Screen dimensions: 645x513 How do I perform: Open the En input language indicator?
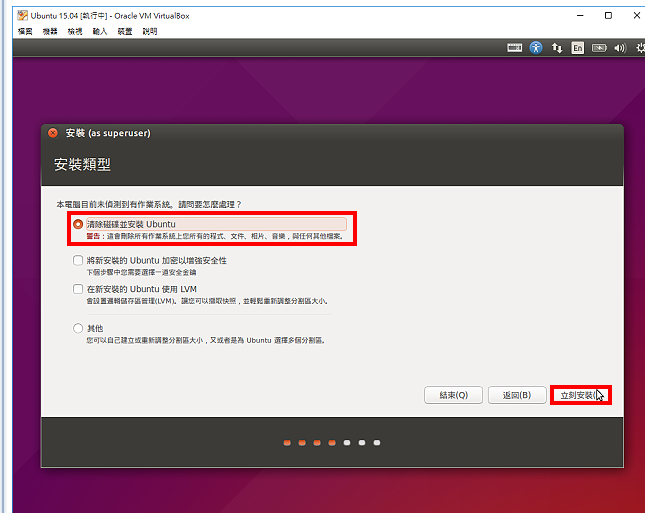pyautogui.click(x=578, y=48)
